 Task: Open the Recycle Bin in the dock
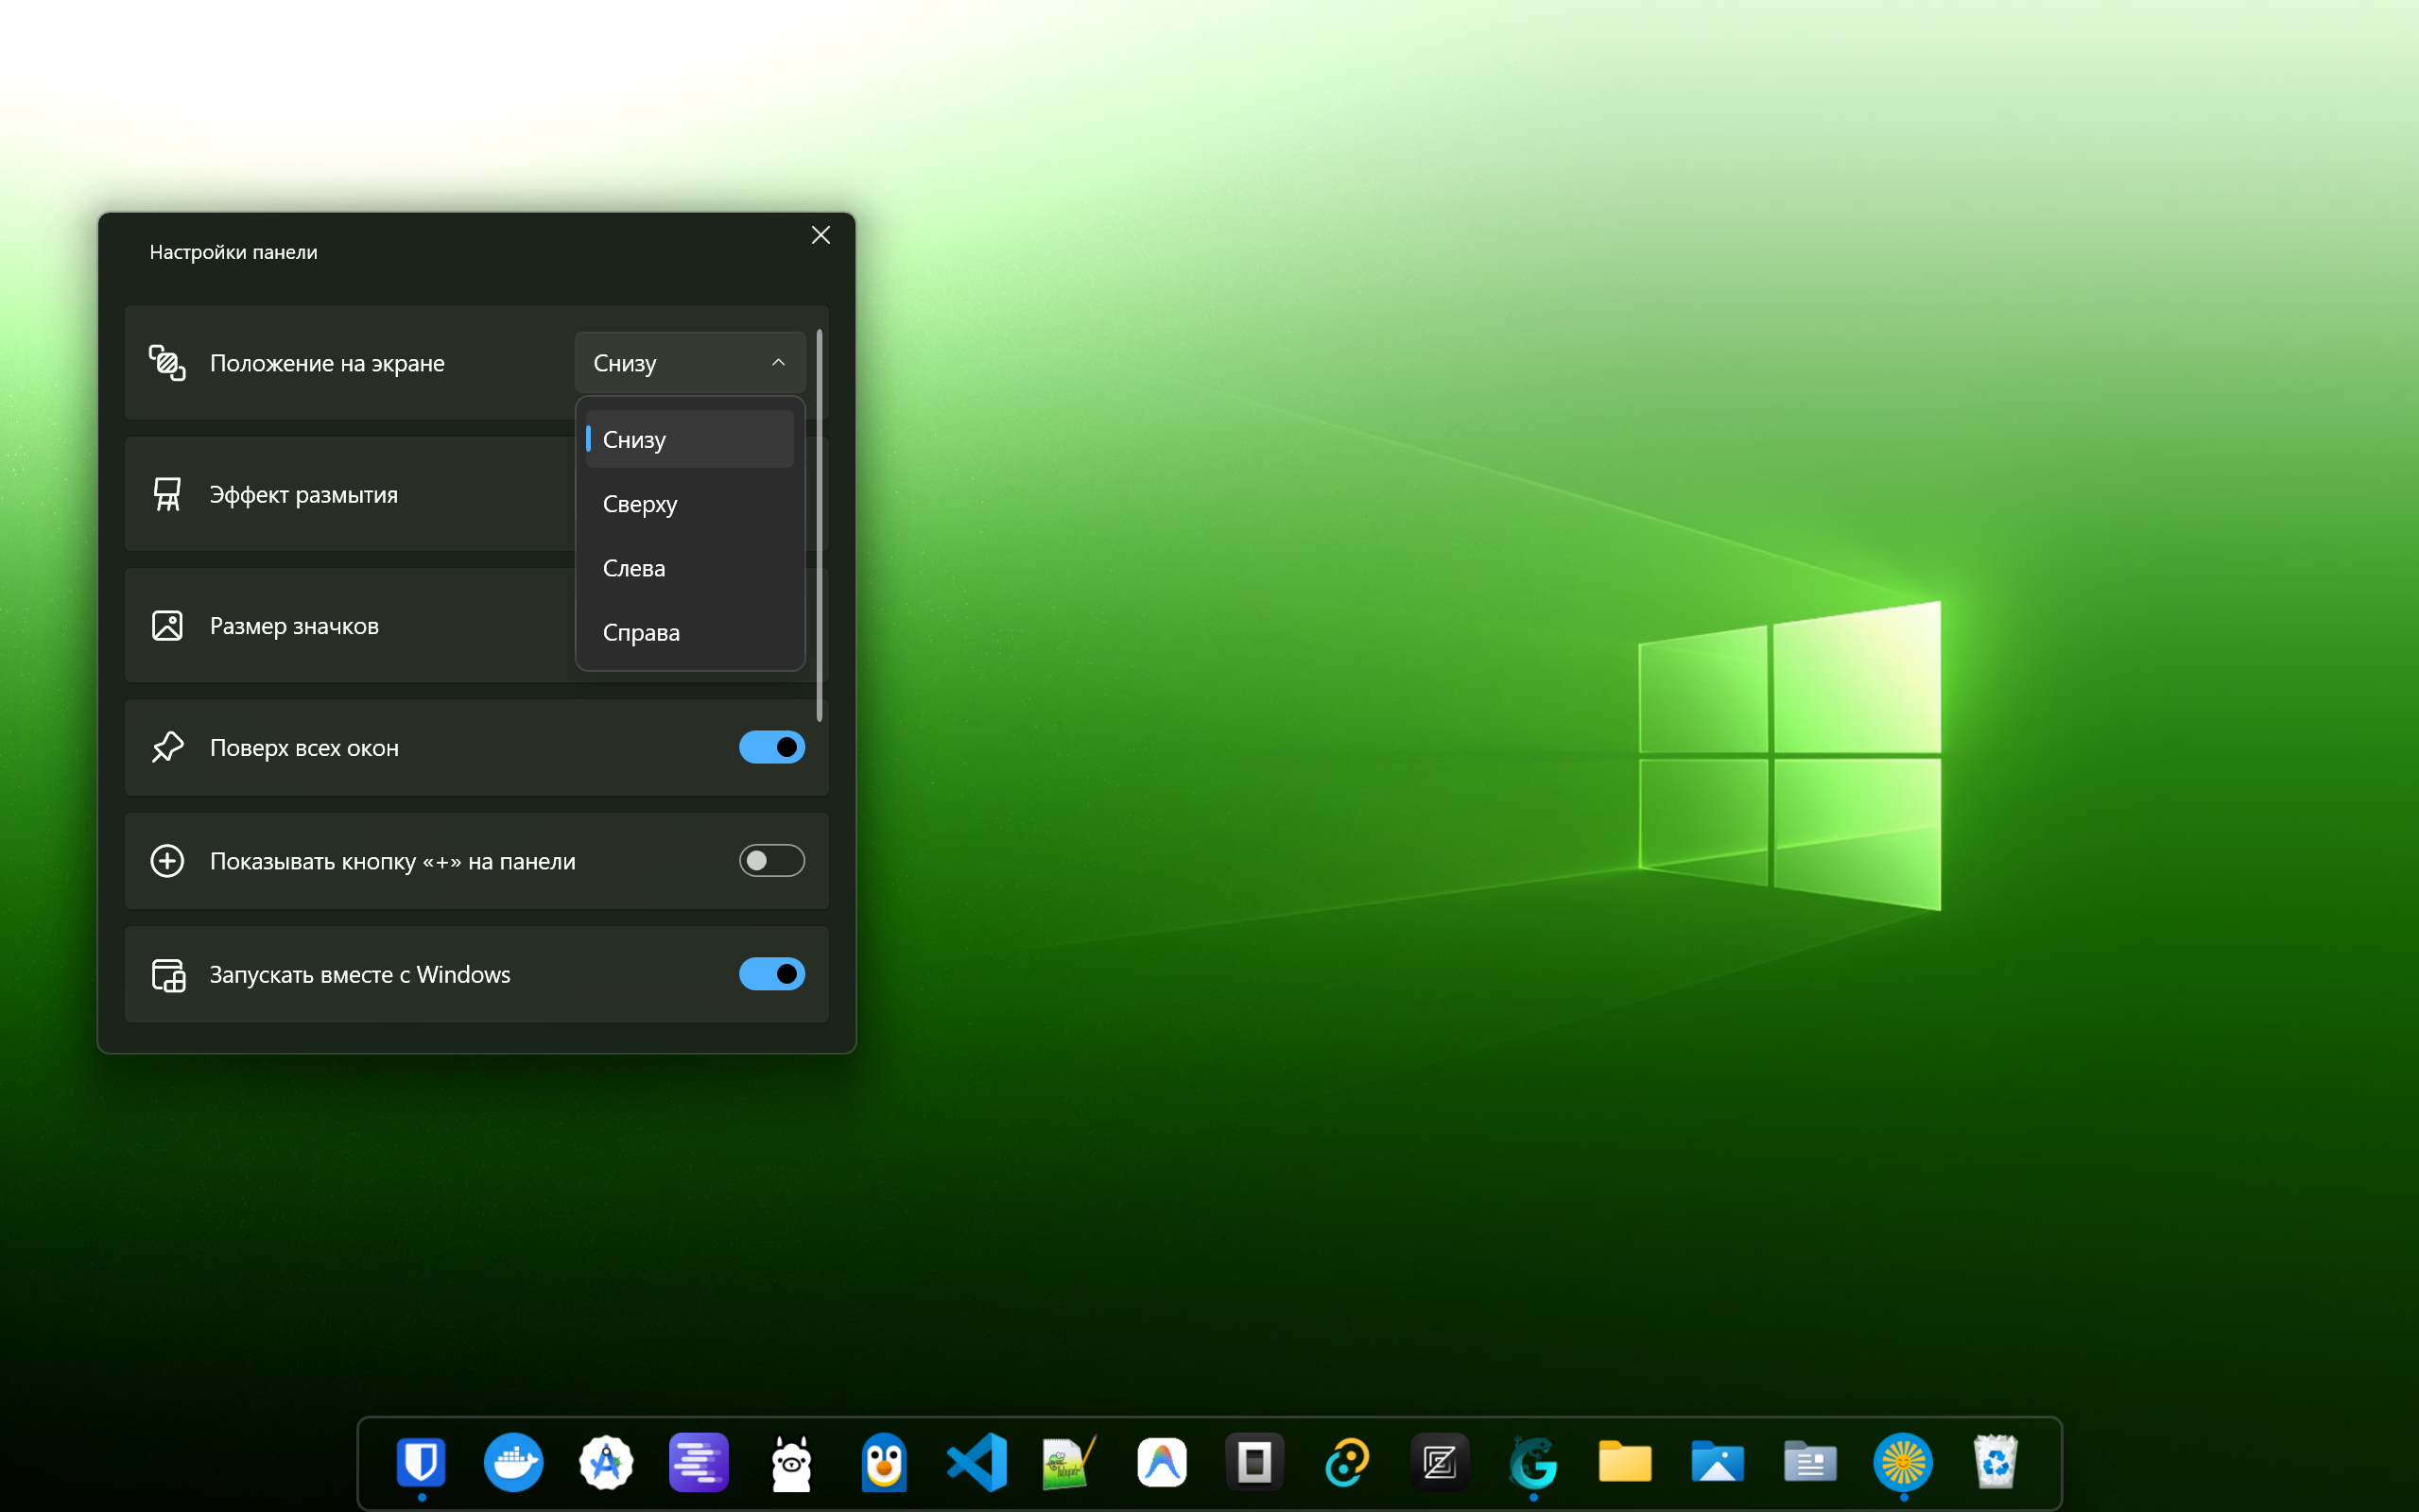pyautogui.click(x=1995, y=1462)
